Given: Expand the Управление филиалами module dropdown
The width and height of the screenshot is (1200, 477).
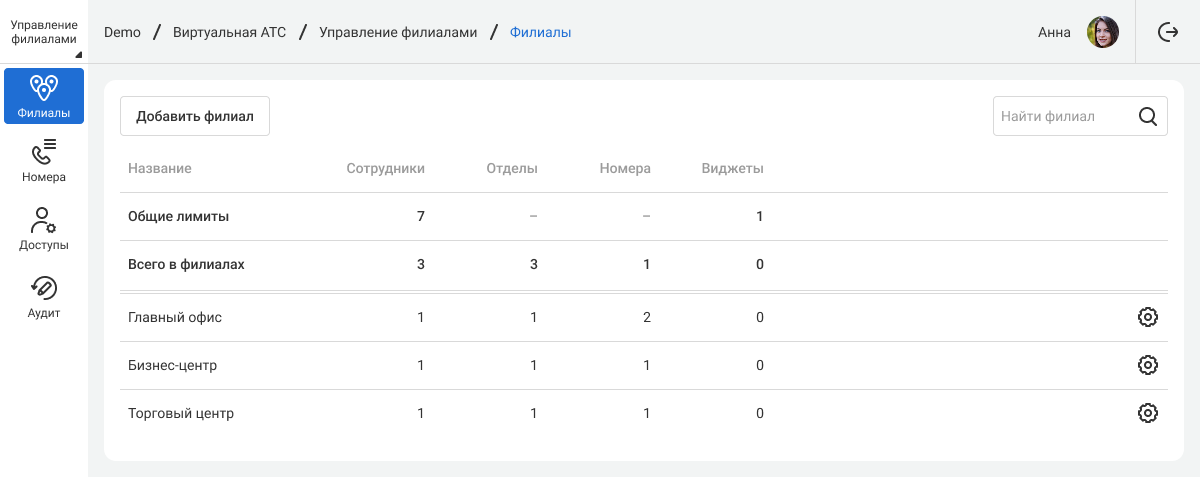Looking at the screenshot, I should (x=44, y=32).
